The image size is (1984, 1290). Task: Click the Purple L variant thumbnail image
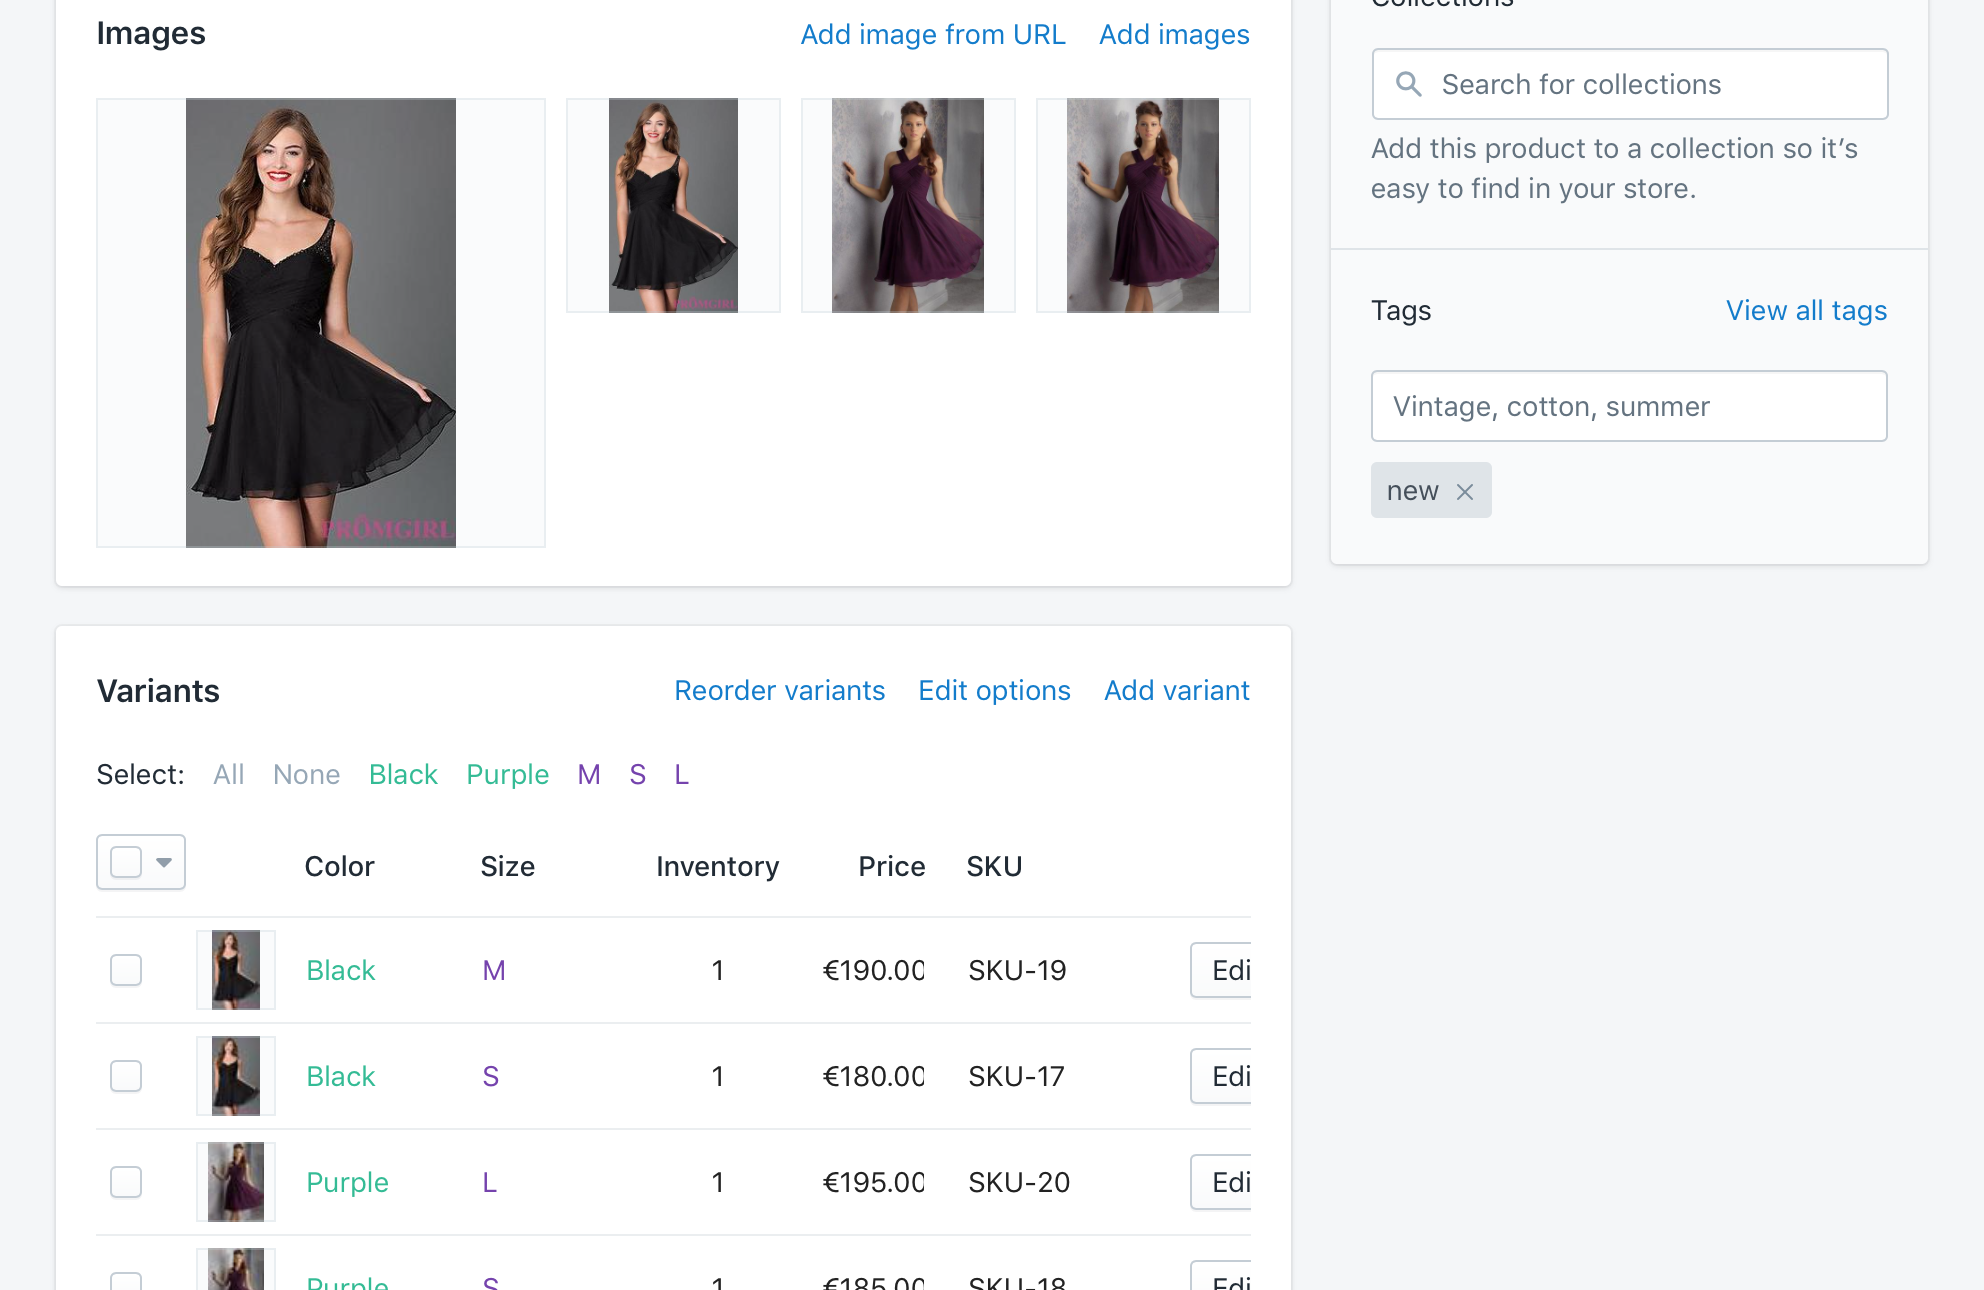[236, 1182]
